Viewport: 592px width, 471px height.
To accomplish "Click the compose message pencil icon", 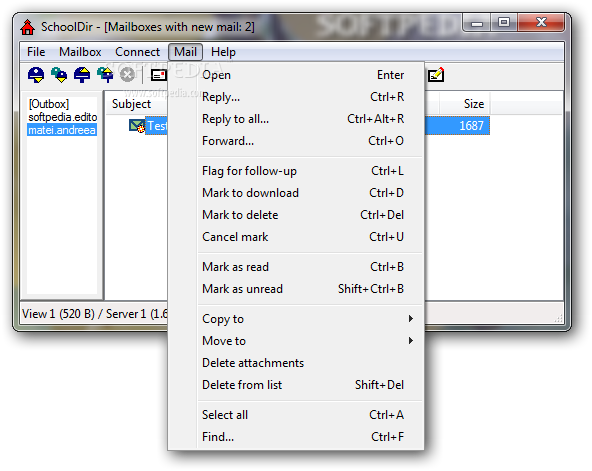I will (436, 75).
